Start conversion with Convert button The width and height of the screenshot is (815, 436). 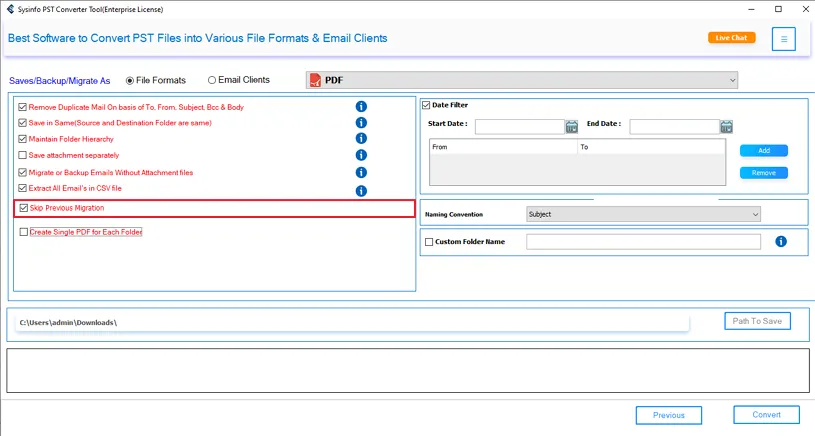766,415
